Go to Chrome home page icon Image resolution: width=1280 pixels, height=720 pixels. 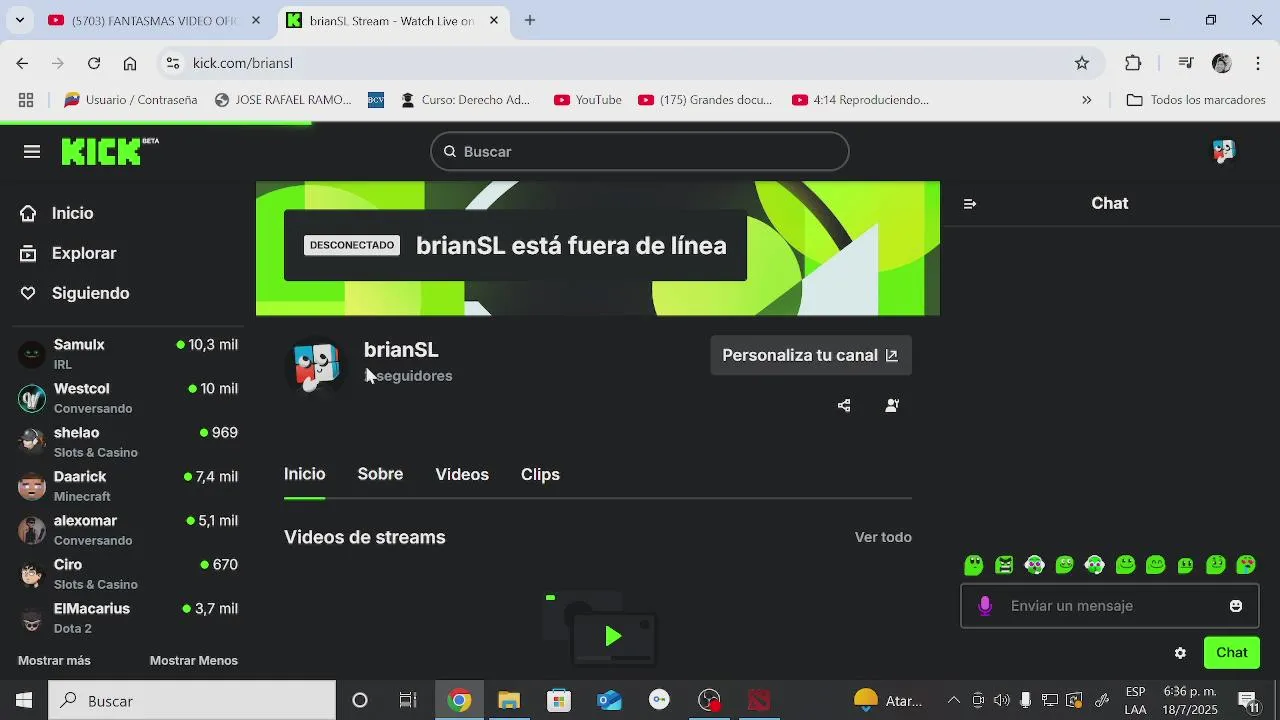(x=130, y=63)
